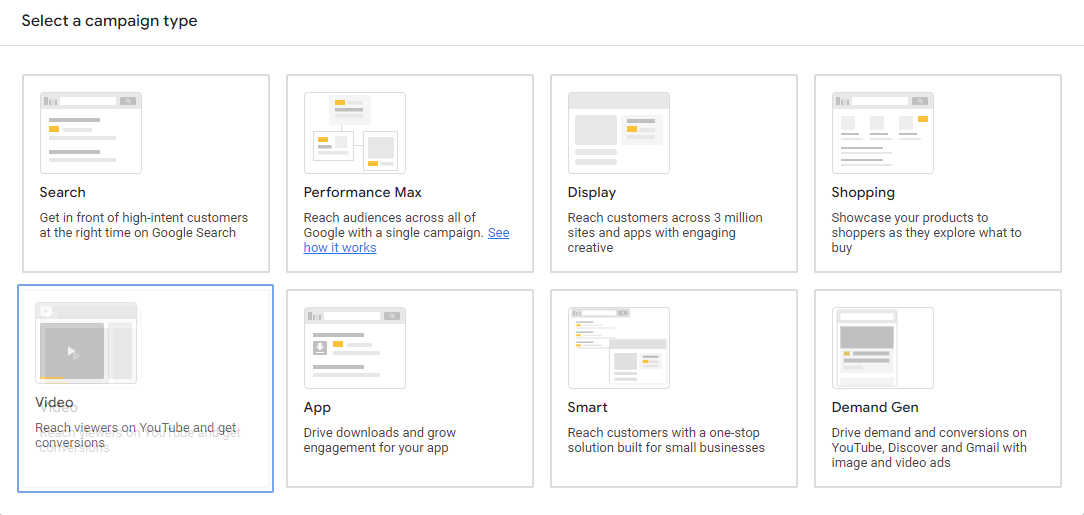This screenshot has height=515, width=1084.
Task: Choose the Smart campaign illustration icon
Action: (619, 348)
